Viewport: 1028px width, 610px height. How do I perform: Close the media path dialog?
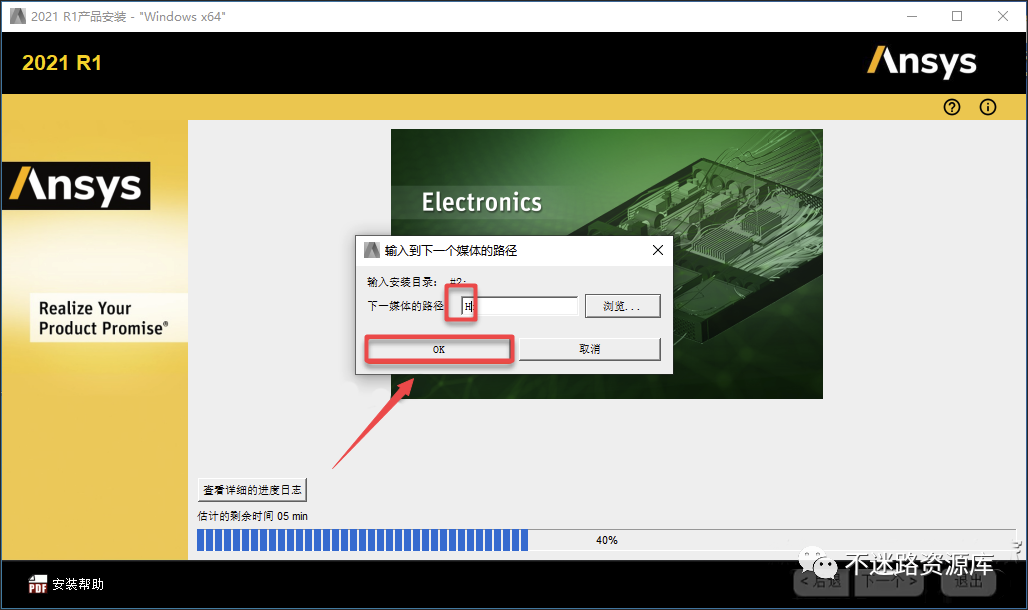tap(658, 250)
